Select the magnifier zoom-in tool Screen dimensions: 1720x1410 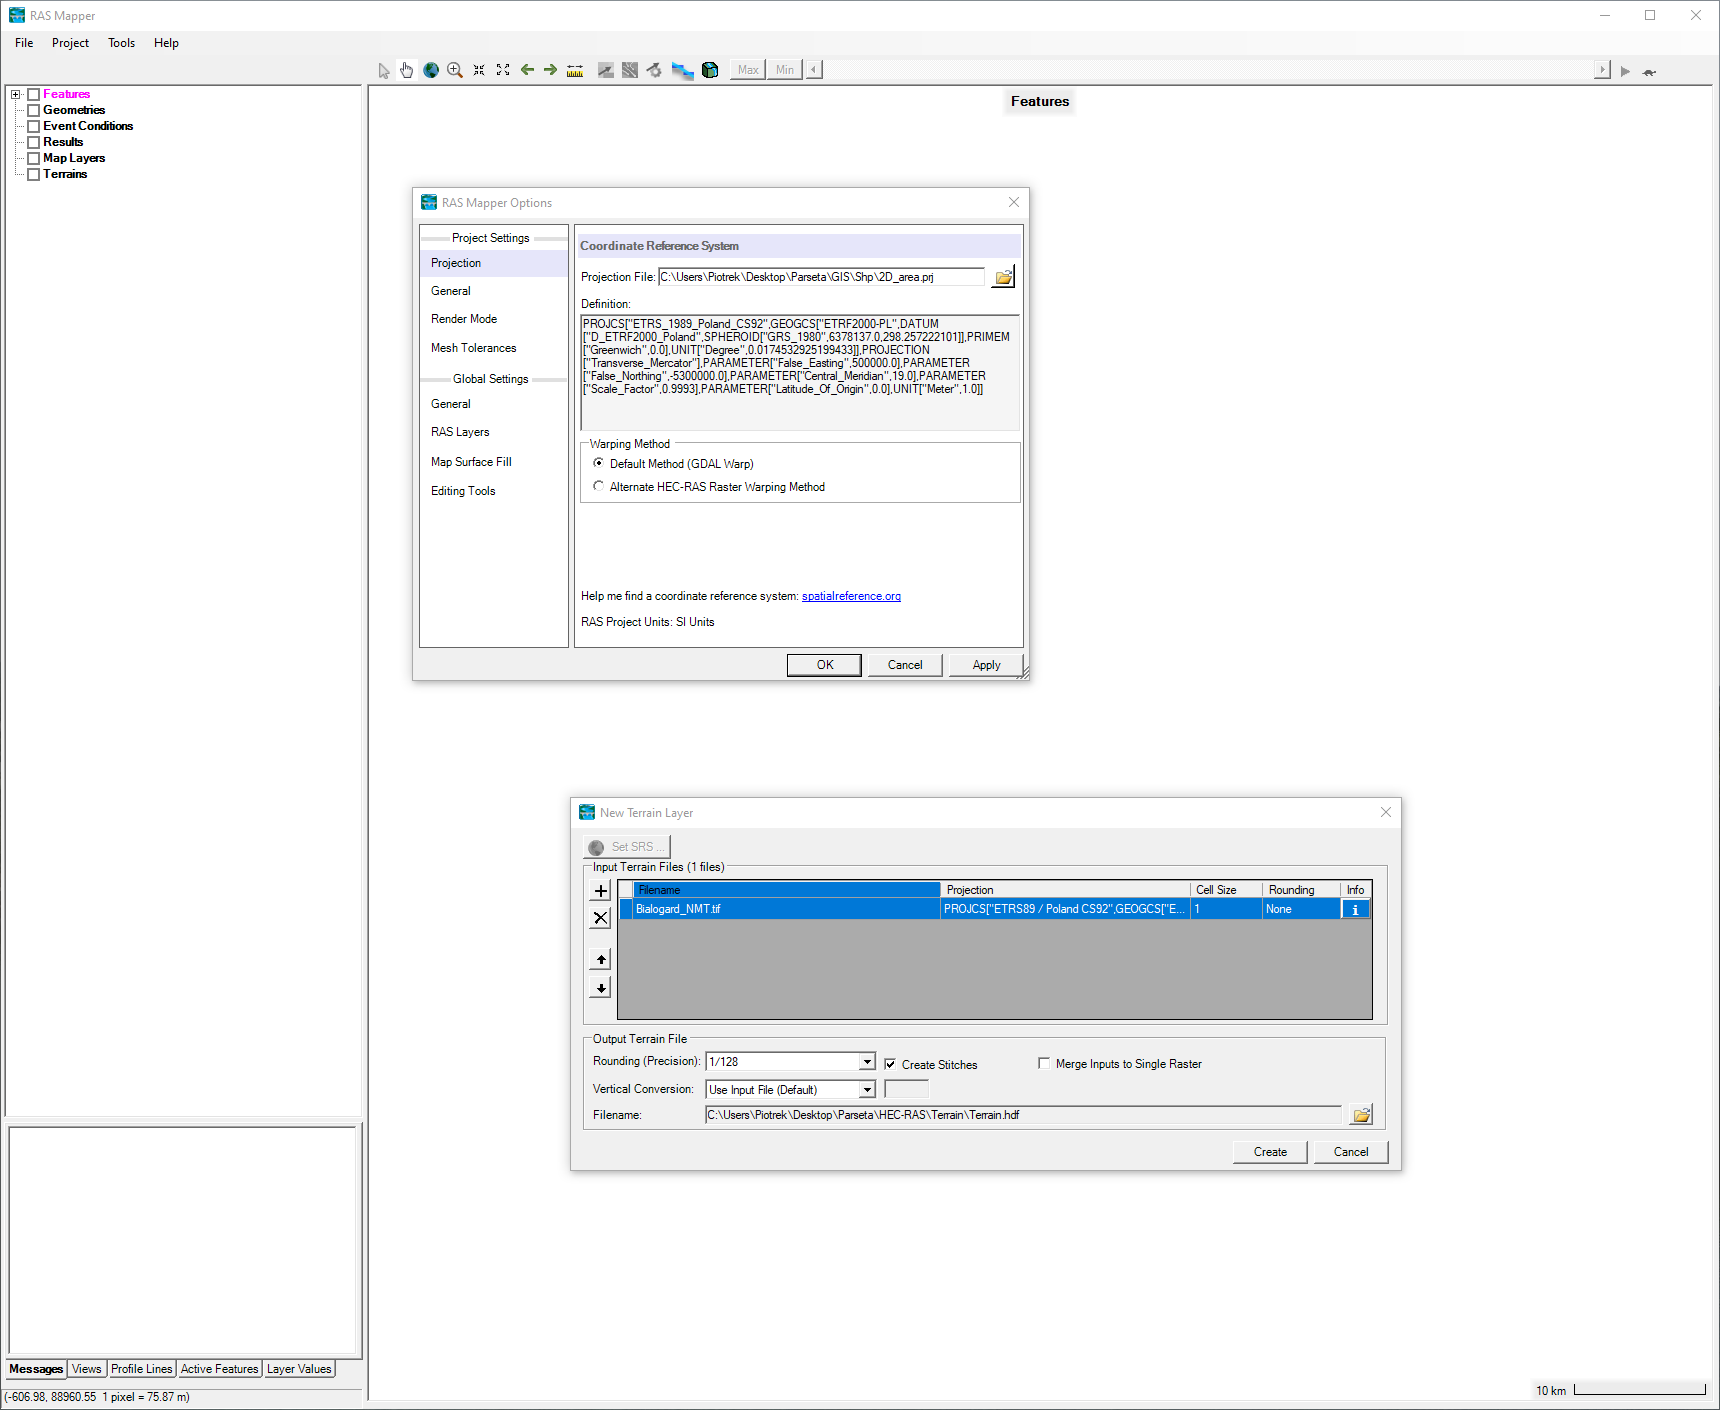[455, 70]
